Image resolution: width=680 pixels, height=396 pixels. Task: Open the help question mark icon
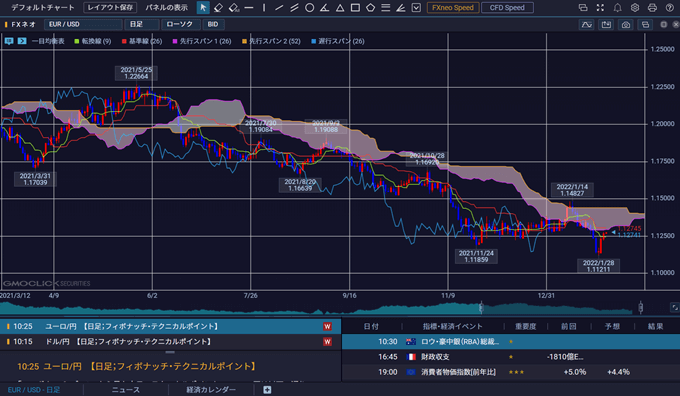click(x=670, y=7)
